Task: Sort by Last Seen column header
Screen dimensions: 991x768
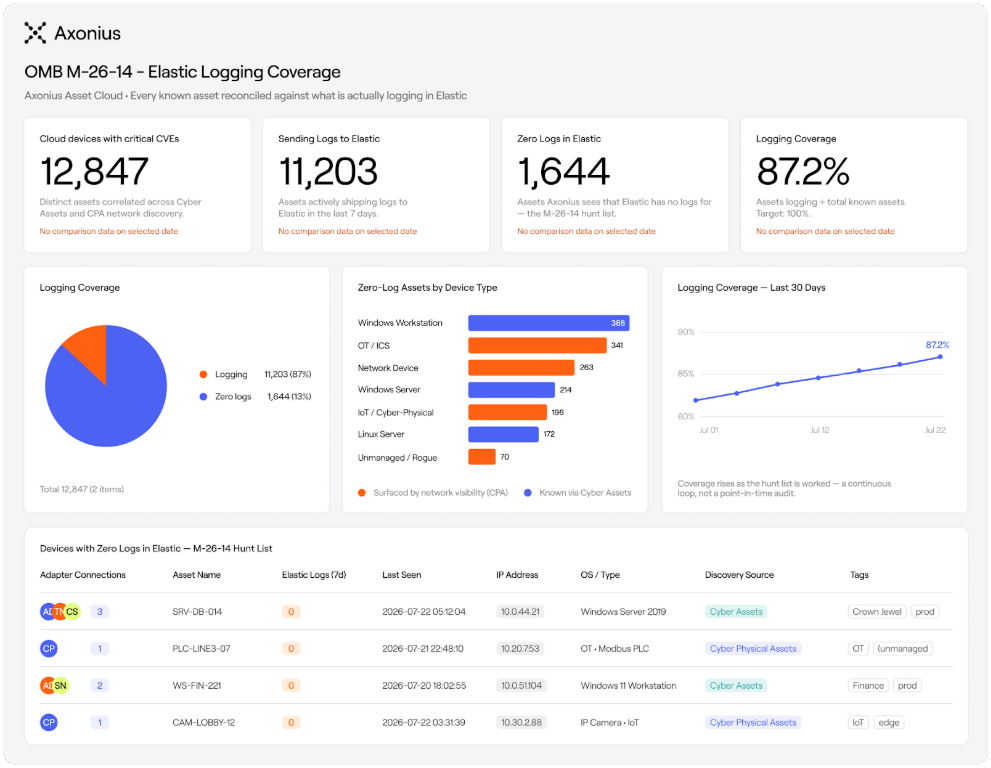Action: click(x=401, y=575)
